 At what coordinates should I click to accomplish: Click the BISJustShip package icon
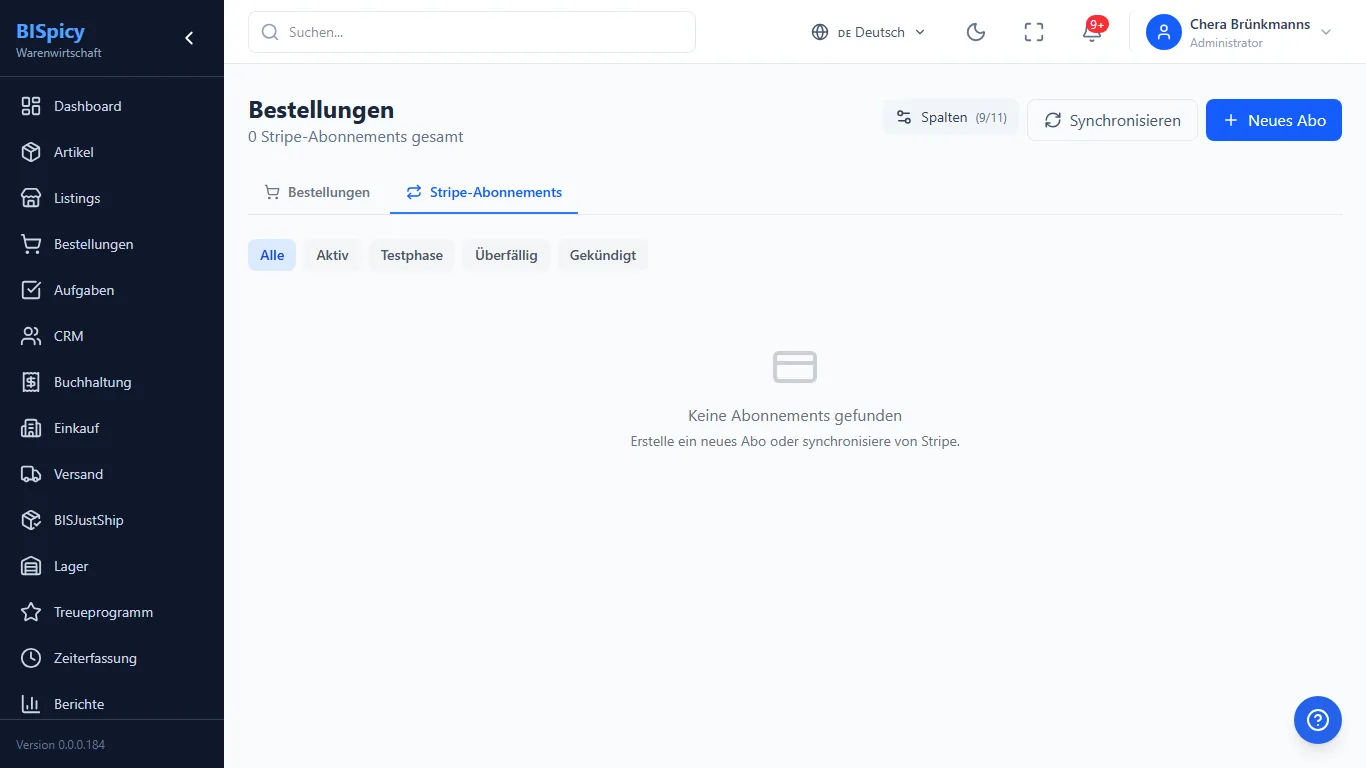31,520
